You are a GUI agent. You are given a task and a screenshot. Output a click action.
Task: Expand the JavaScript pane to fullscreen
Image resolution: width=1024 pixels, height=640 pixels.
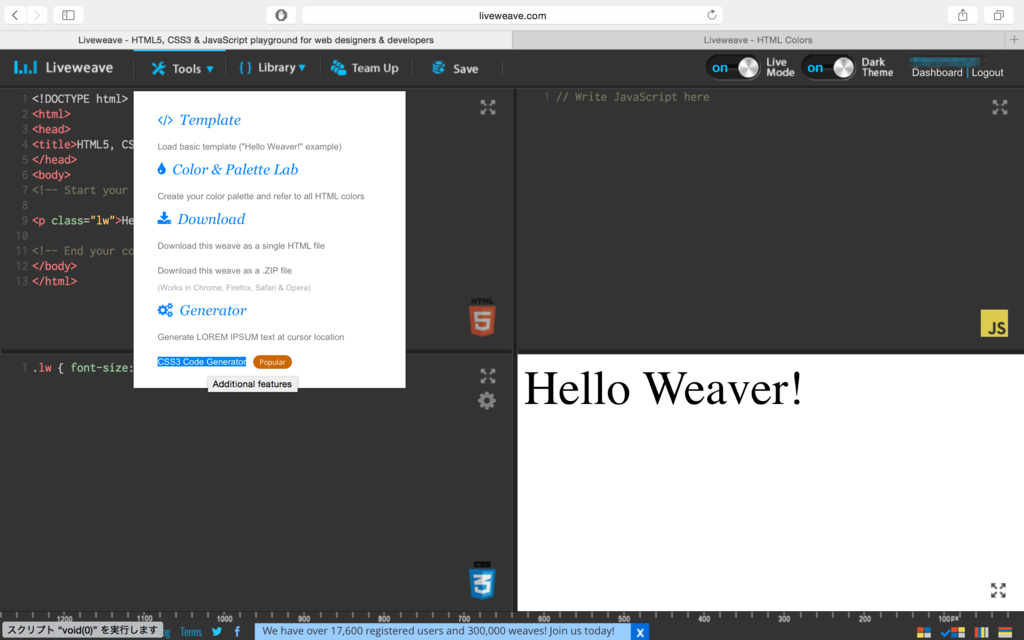(x=999, y=107)
